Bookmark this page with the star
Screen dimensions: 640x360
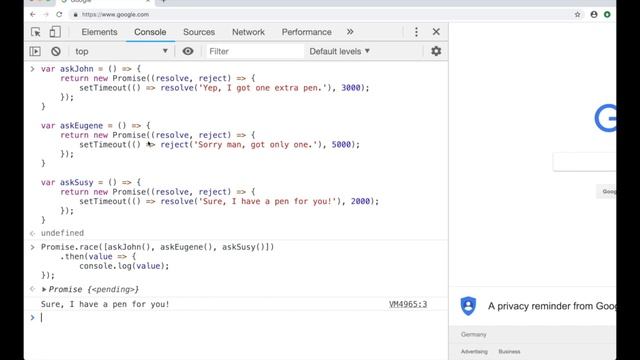(x=577, y=14)
